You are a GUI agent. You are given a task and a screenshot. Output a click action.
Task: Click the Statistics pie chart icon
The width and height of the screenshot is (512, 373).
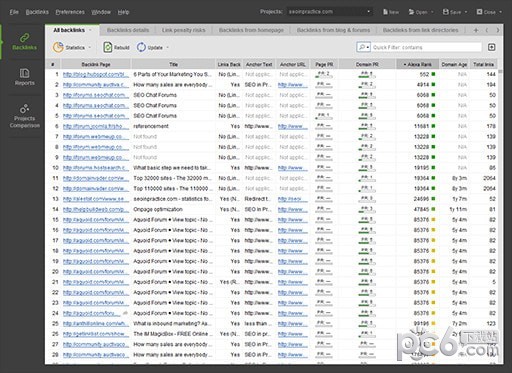58,47
